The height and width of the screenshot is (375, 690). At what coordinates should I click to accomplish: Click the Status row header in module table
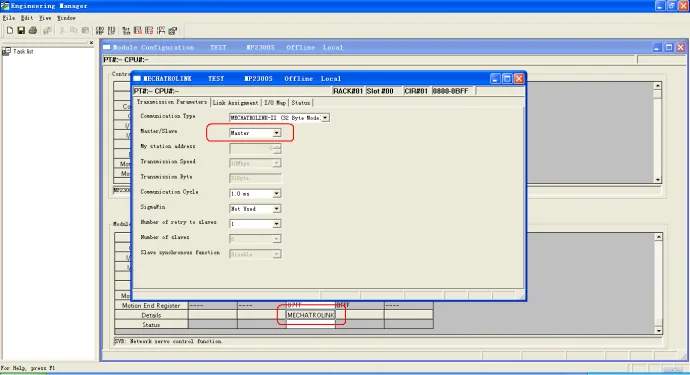(151, 325)
